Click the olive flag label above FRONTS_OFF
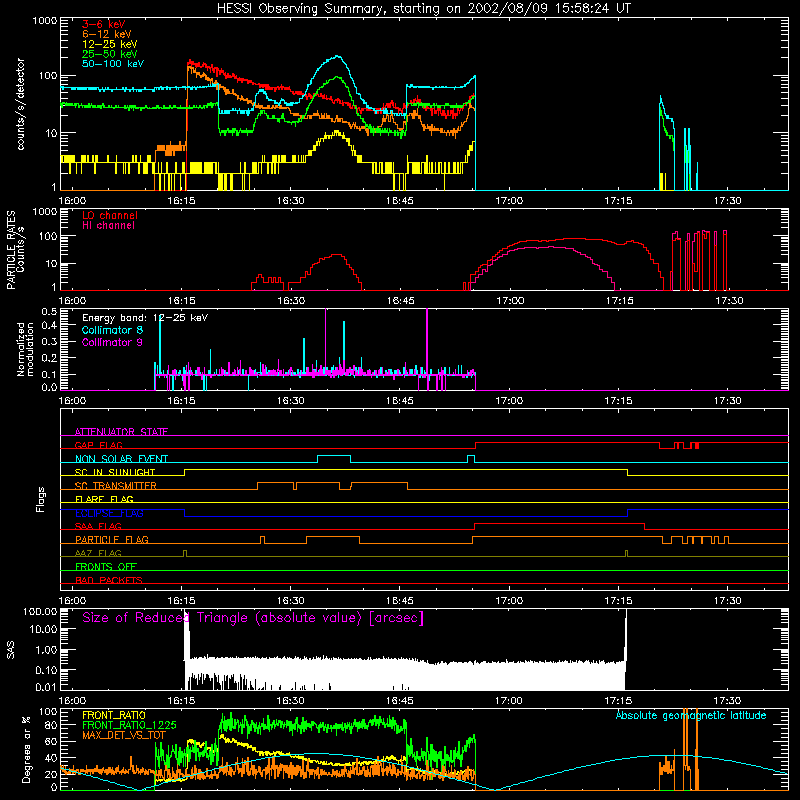The width and height of the screenshot is (800, 800). point(98,553)
